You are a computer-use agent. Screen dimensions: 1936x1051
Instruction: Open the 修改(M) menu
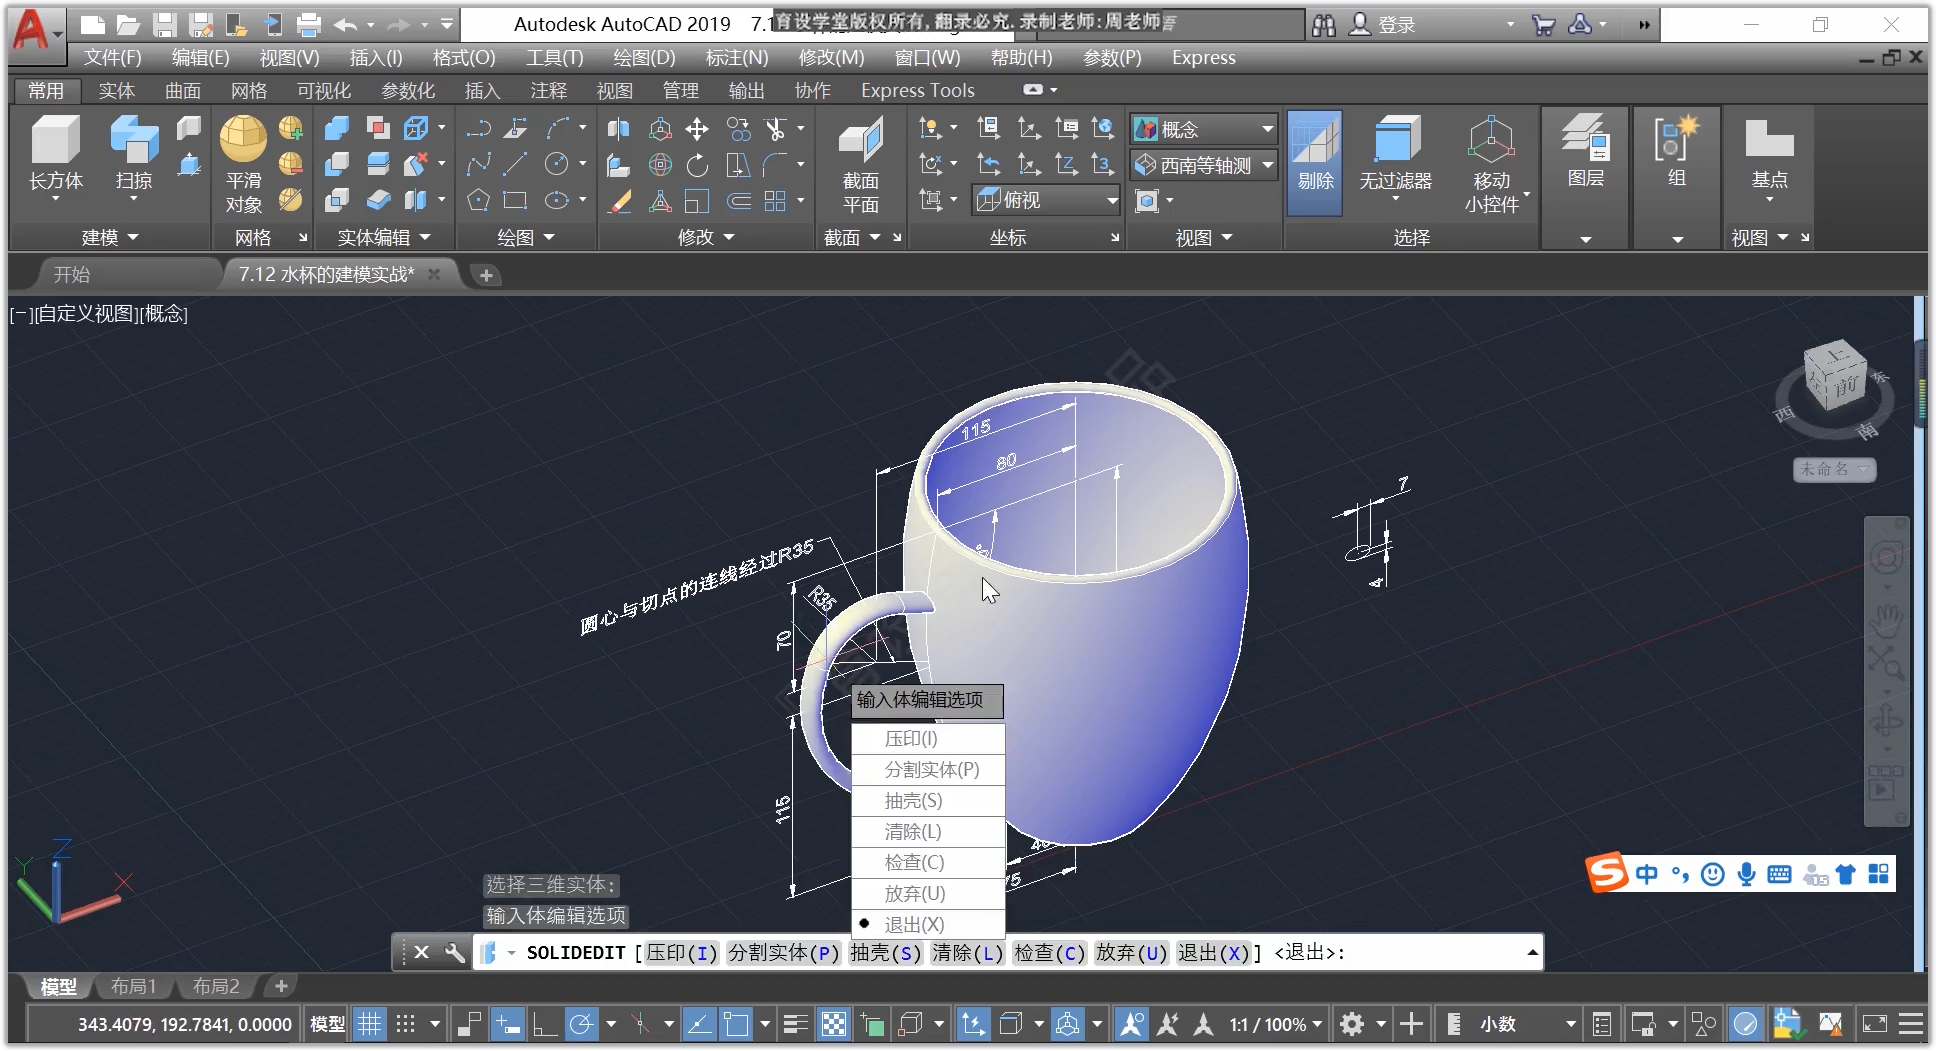pos(831,58)
